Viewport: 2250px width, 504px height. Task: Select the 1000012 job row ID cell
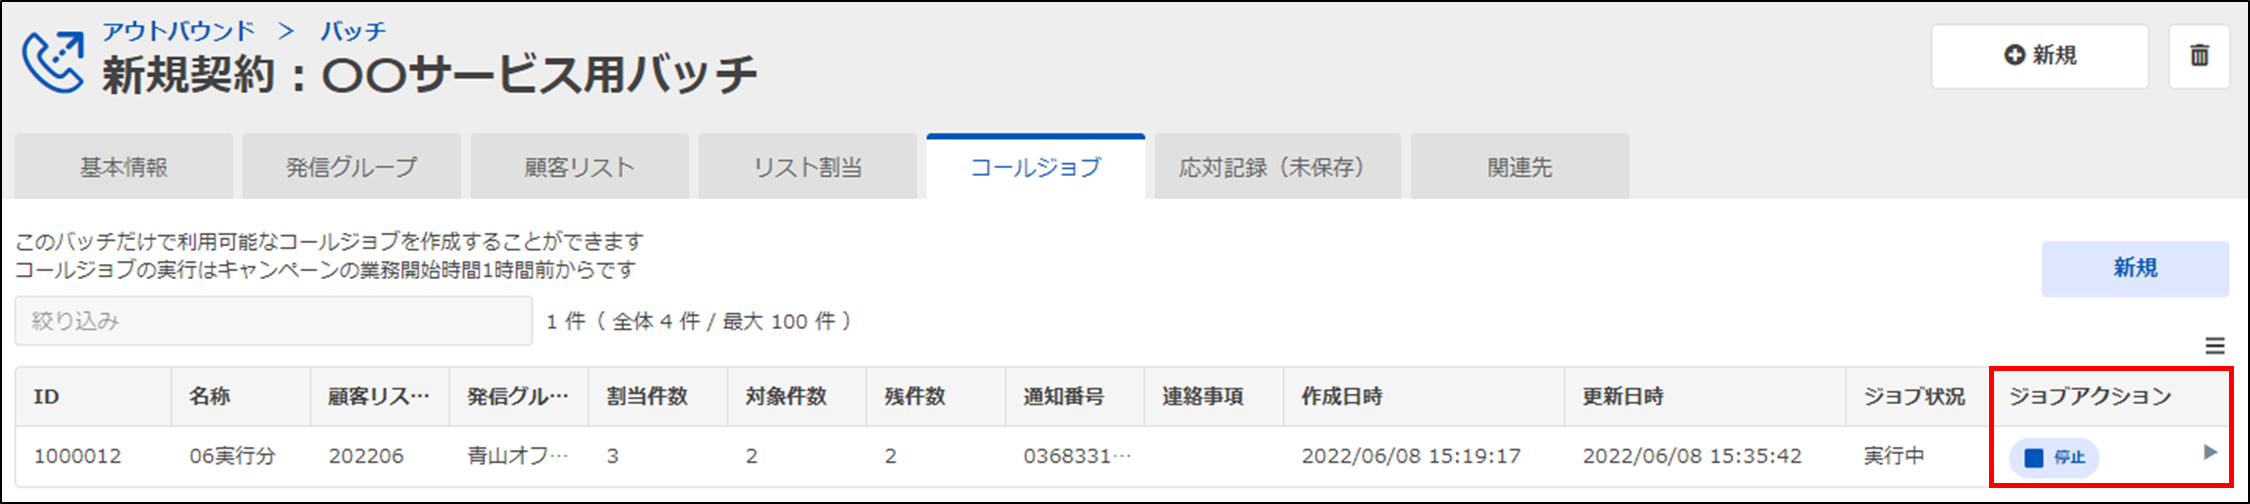tap(78, 456)
